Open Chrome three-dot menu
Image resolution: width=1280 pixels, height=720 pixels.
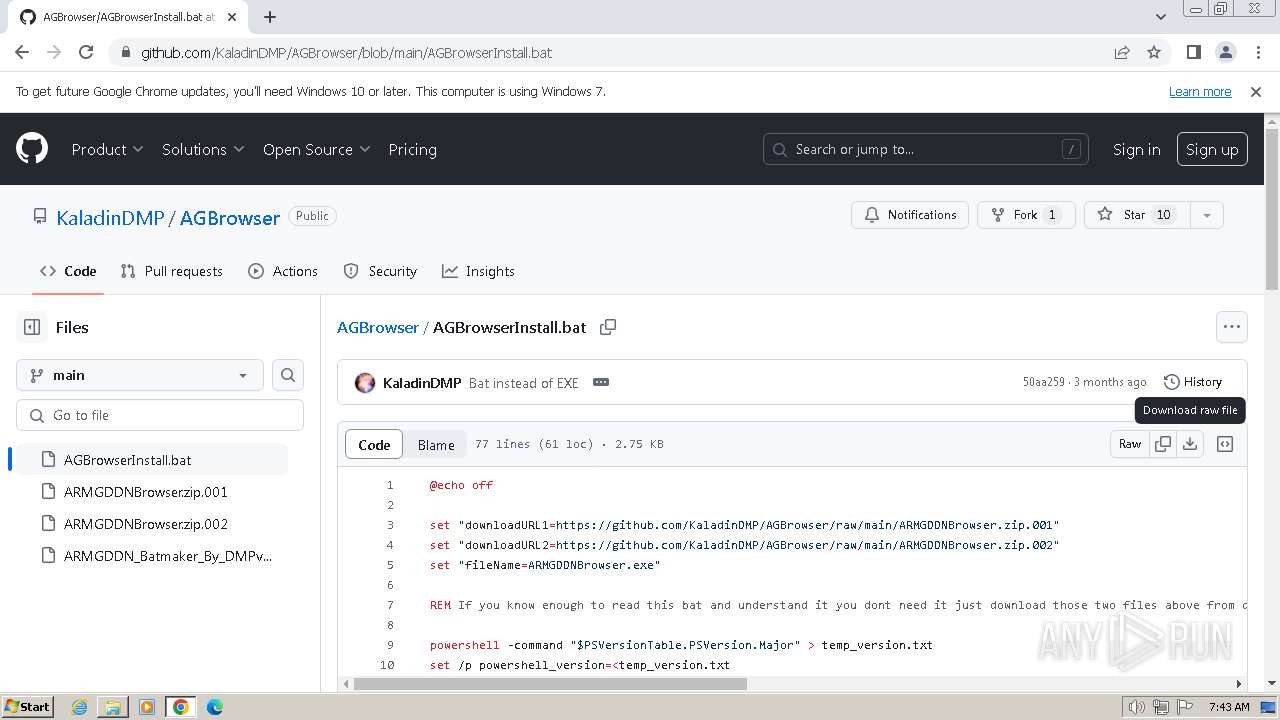1256,52
